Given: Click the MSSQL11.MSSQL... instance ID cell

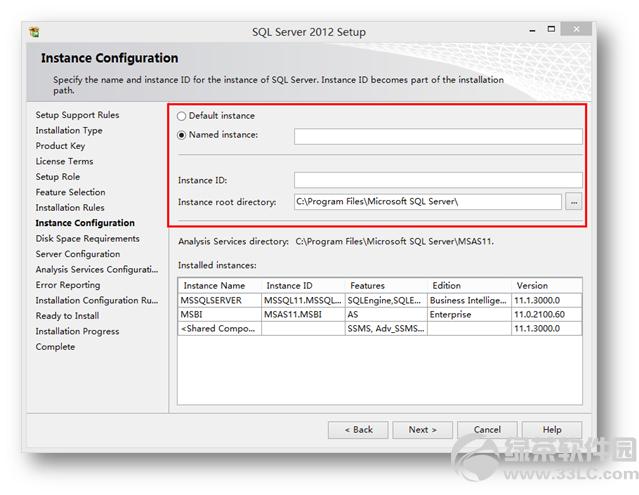Looking at the screenshot, I should click(x=303, y=301).
